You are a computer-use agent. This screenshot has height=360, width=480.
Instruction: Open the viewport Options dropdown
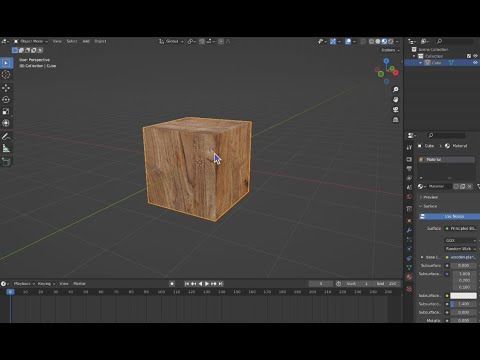point(390,50)
